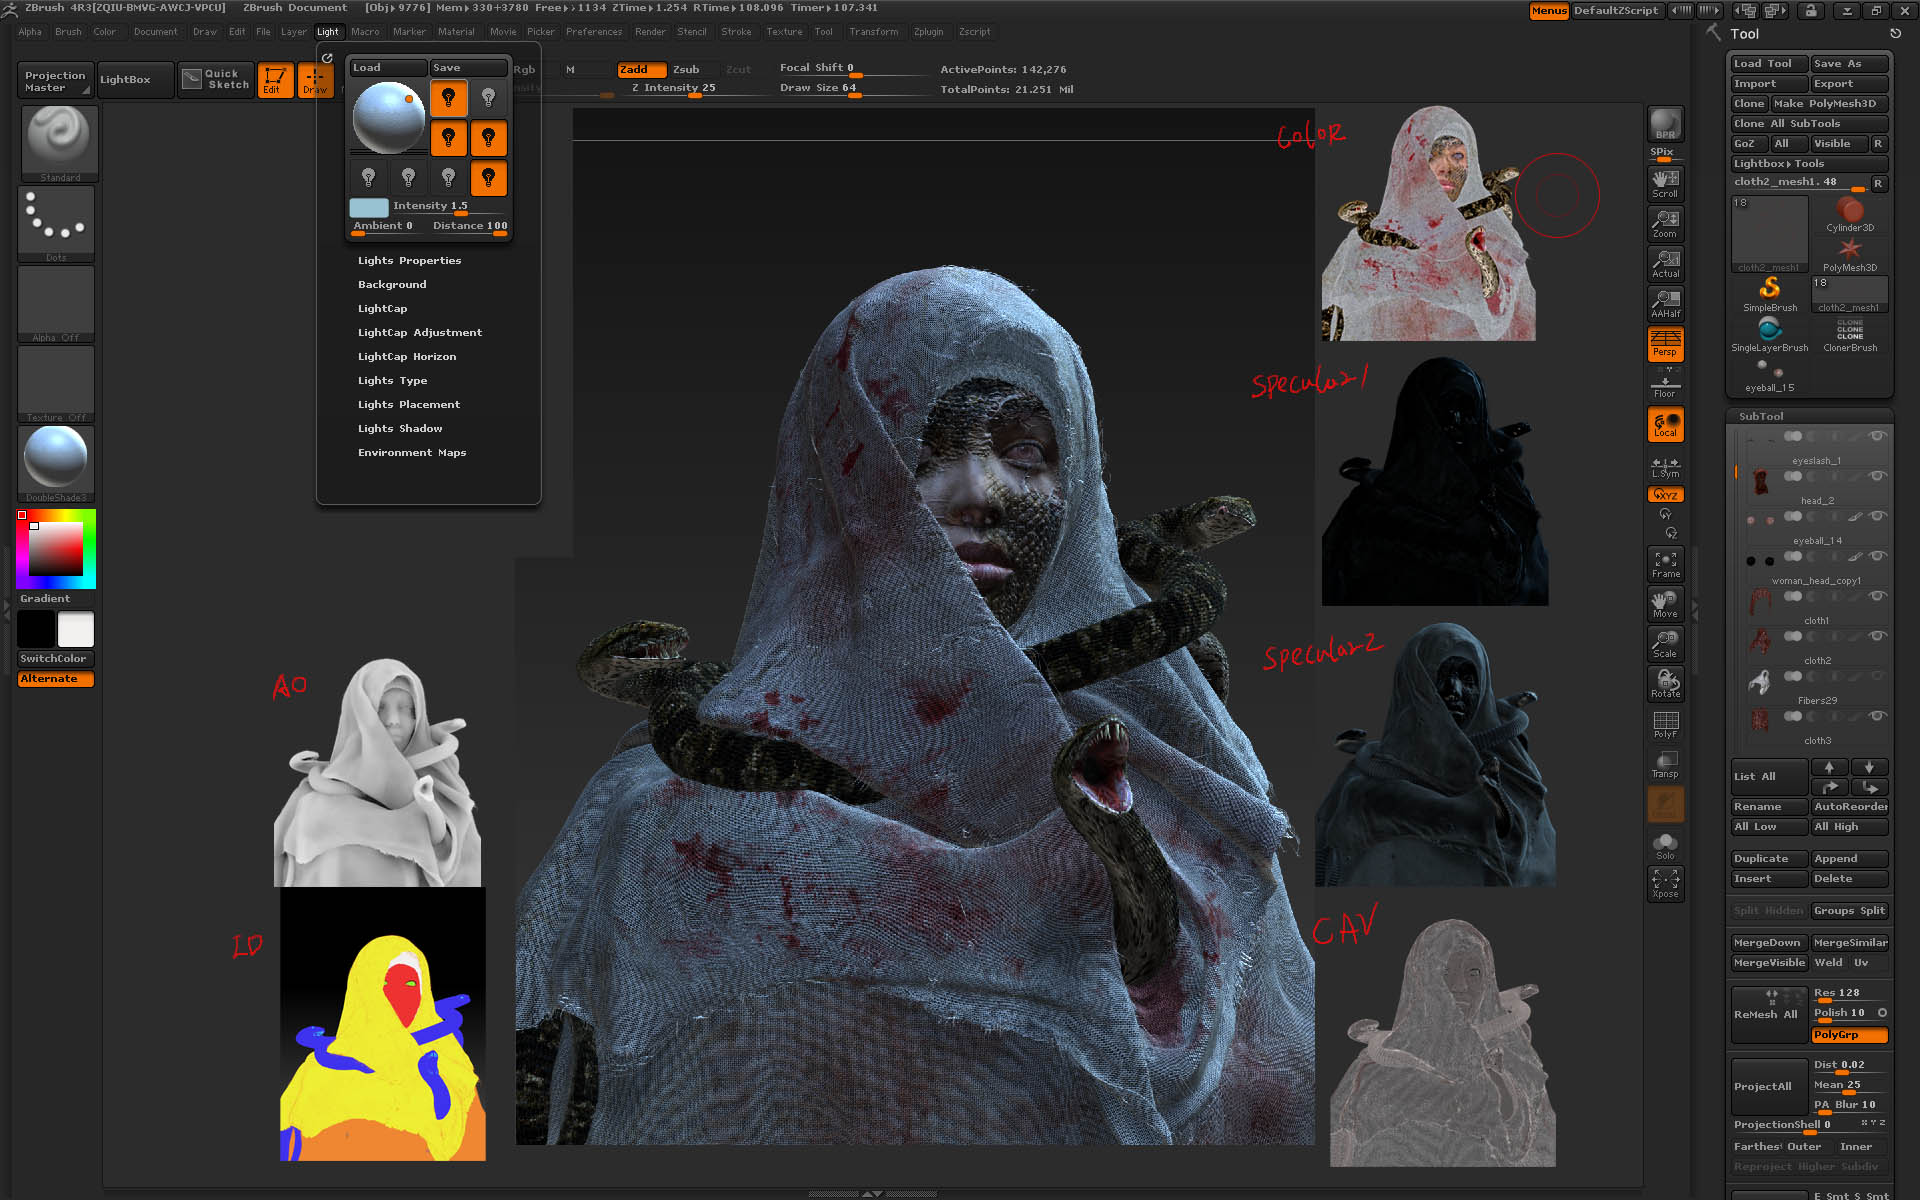Image resolution: width=1920 pixels, height=1200 pixels.
Task: Expand Lights Type section
Action: (x=392, y=380)
